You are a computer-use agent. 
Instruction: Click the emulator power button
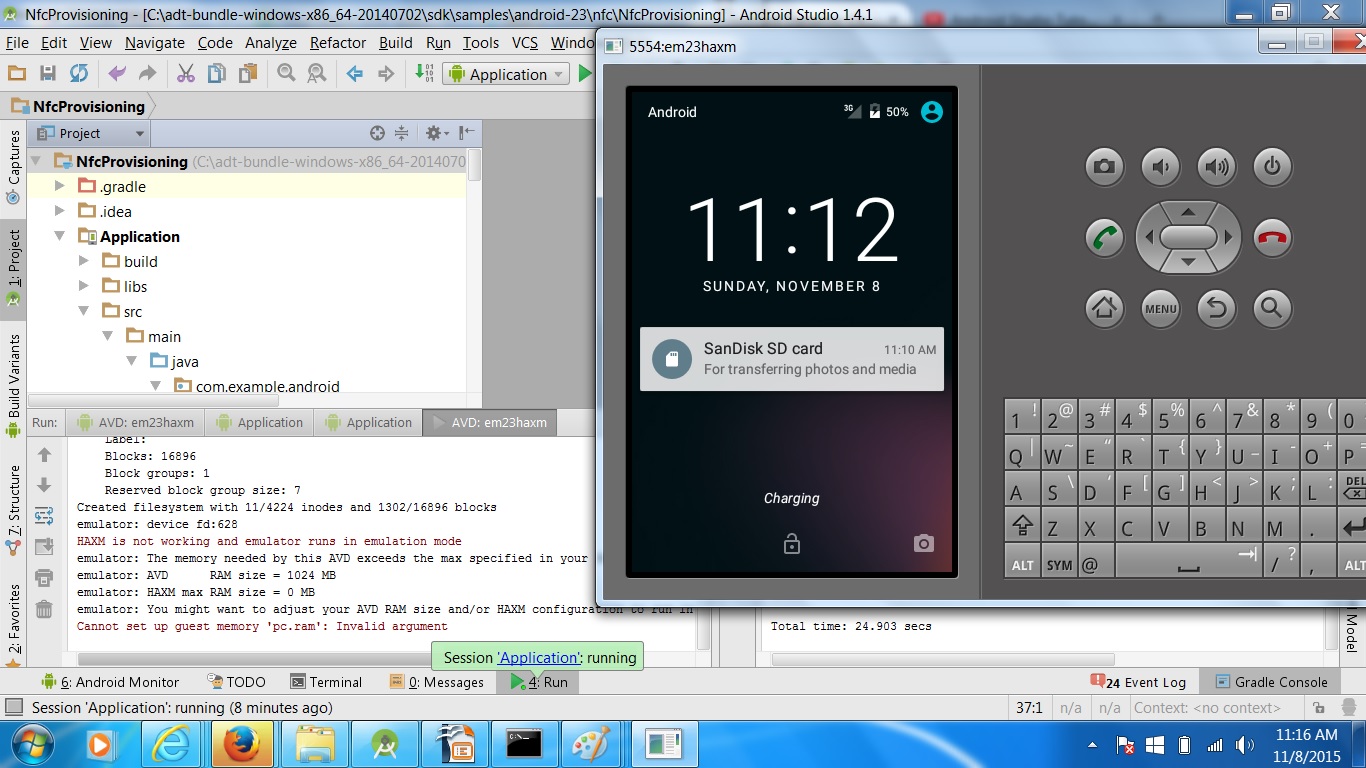click(1272, 167)
